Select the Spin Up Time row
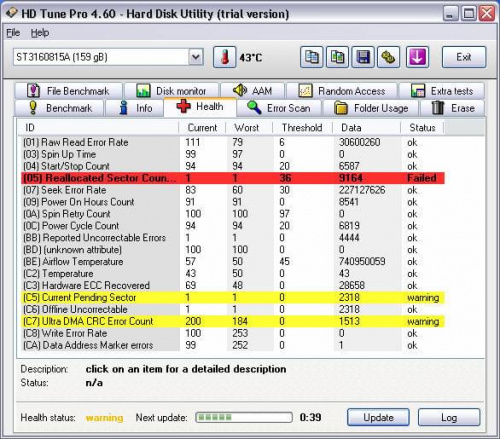500x439 pixels. pyautogui.click(x=232, y=154)
